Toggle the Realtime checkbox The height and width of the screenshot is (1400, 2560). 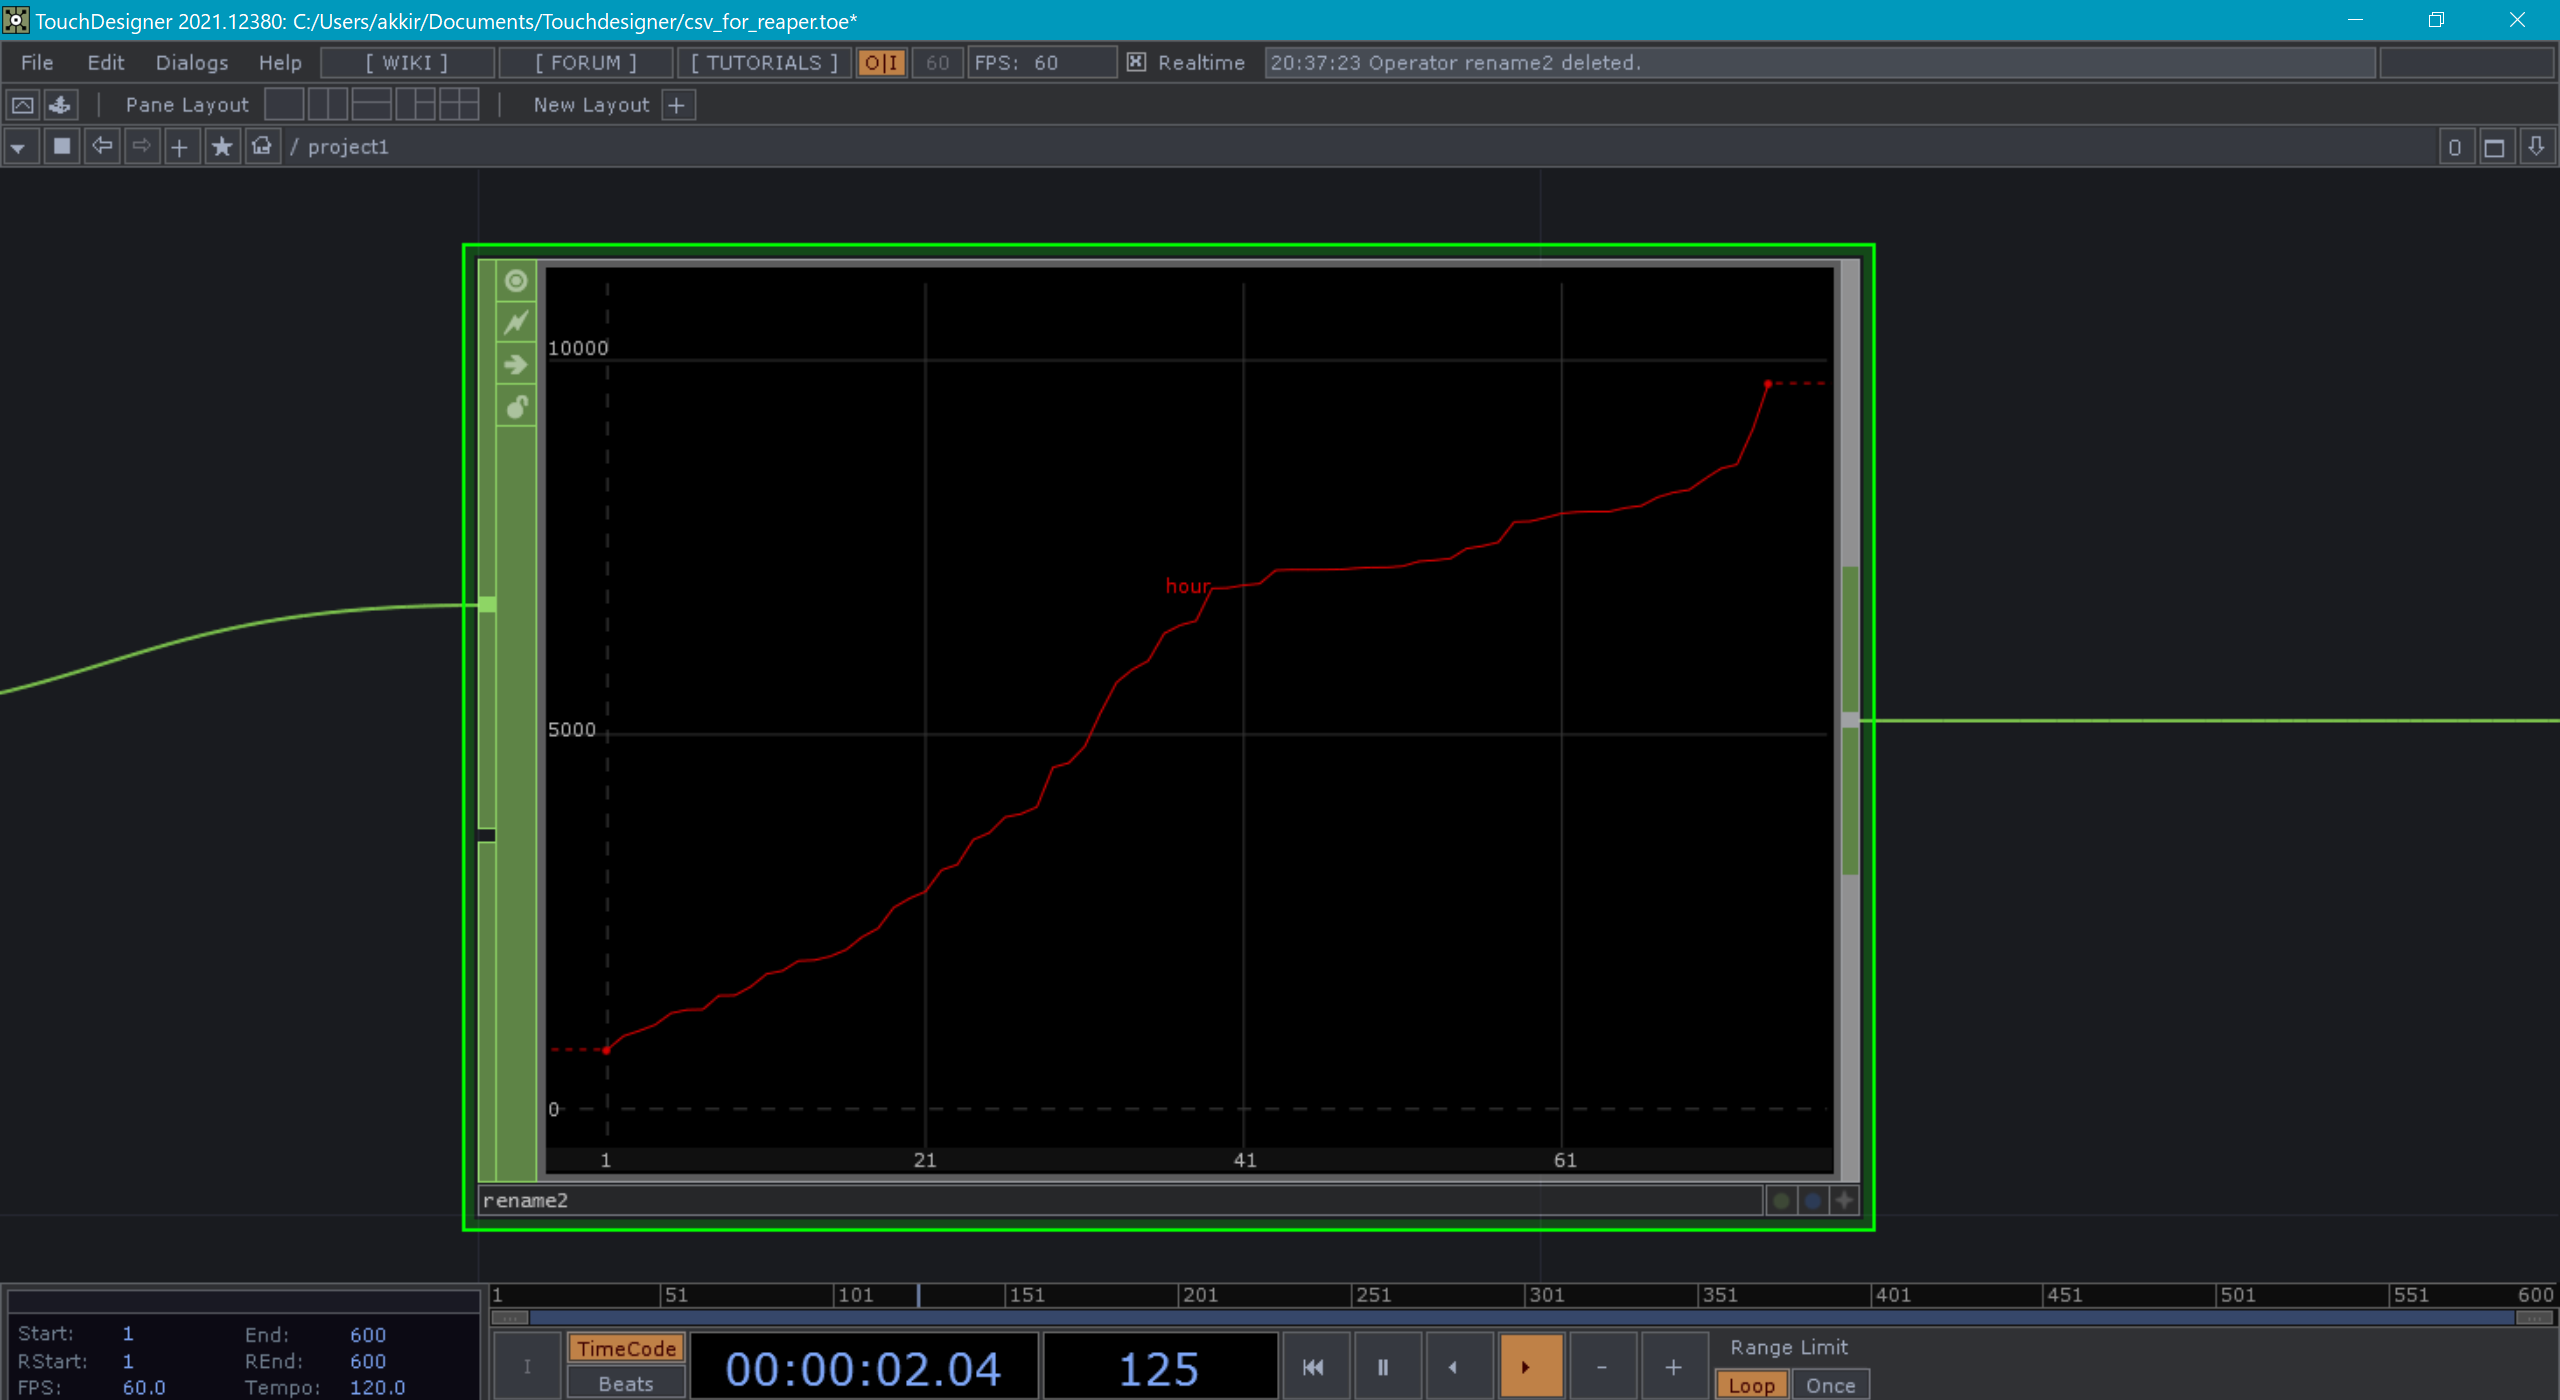pyautogui.click(x=1136, y=62)
